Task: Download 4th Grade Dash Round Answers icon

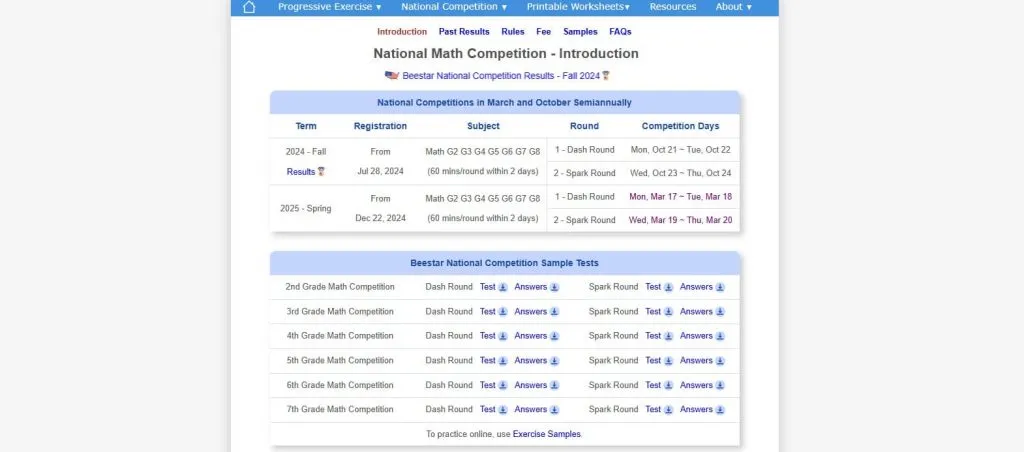Action: click(x=554, y=336)
